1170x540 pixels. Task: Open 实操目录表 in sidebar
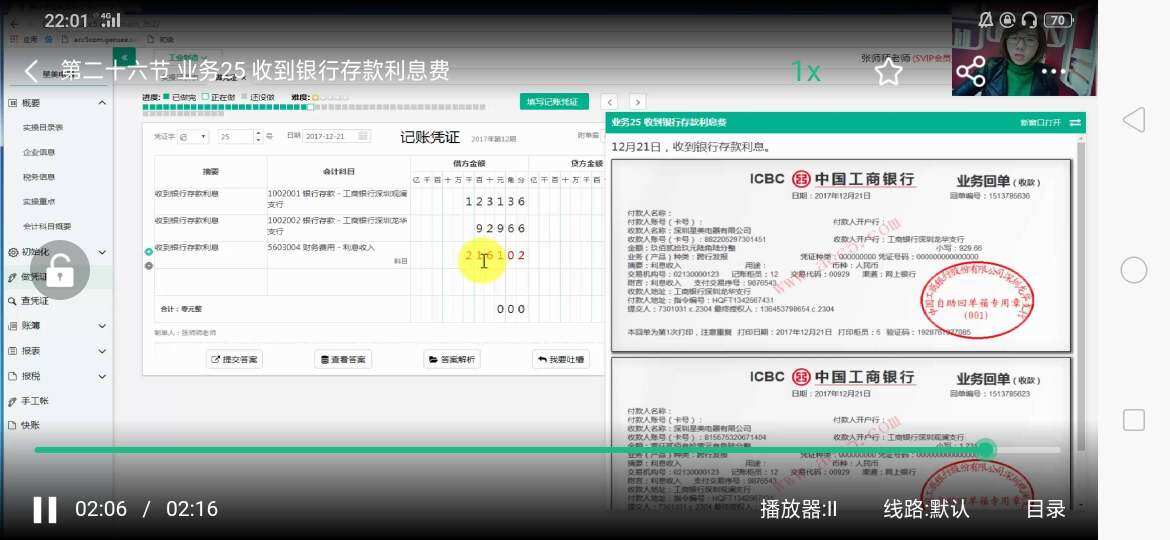click(x=43, y=128)
